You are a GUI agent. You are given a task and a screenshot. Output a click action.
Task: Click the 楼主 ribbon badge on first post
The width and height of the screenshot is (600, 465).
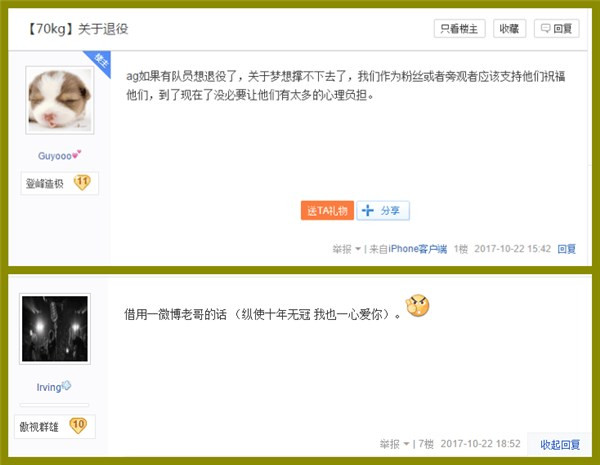pos(99,61)
